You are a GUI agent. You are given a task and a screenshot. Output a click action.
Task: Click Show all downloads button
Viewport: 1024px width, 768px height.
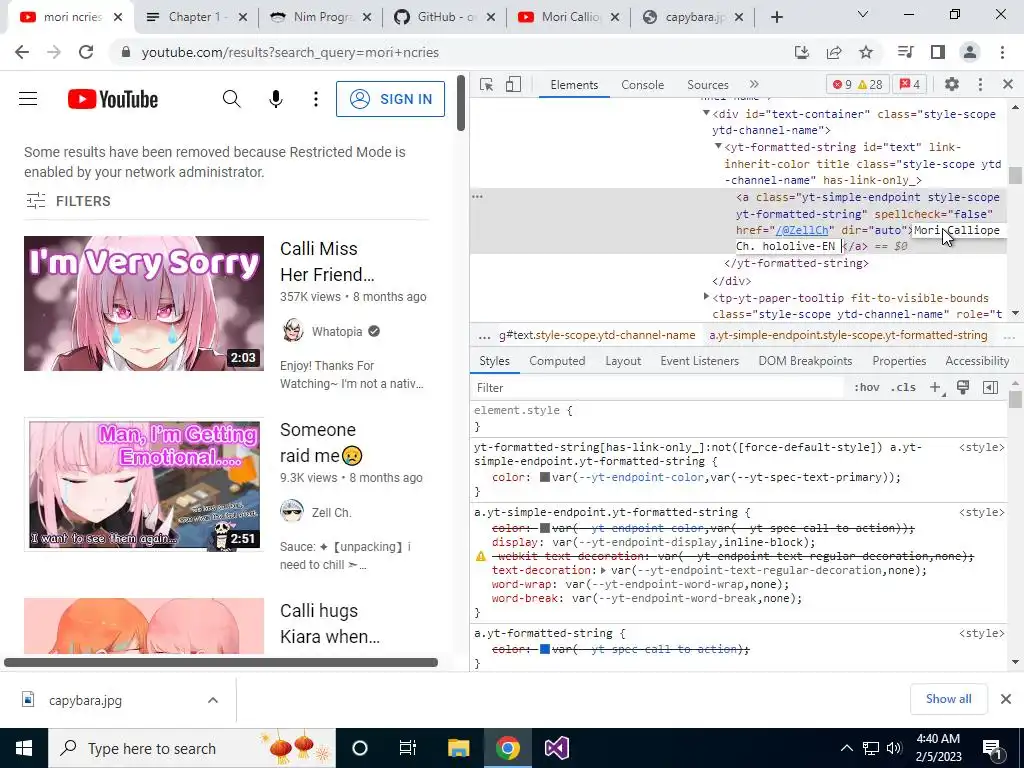pos(948,699)
